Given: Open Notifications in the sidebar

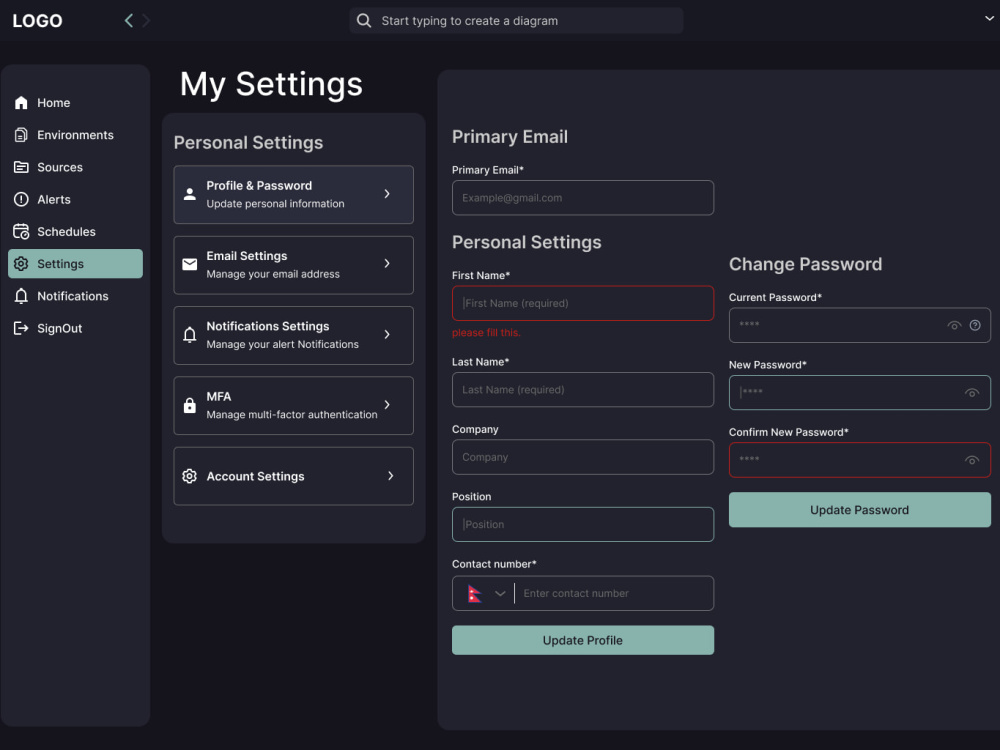Looking at the screenshot, I should pos(75,296).
